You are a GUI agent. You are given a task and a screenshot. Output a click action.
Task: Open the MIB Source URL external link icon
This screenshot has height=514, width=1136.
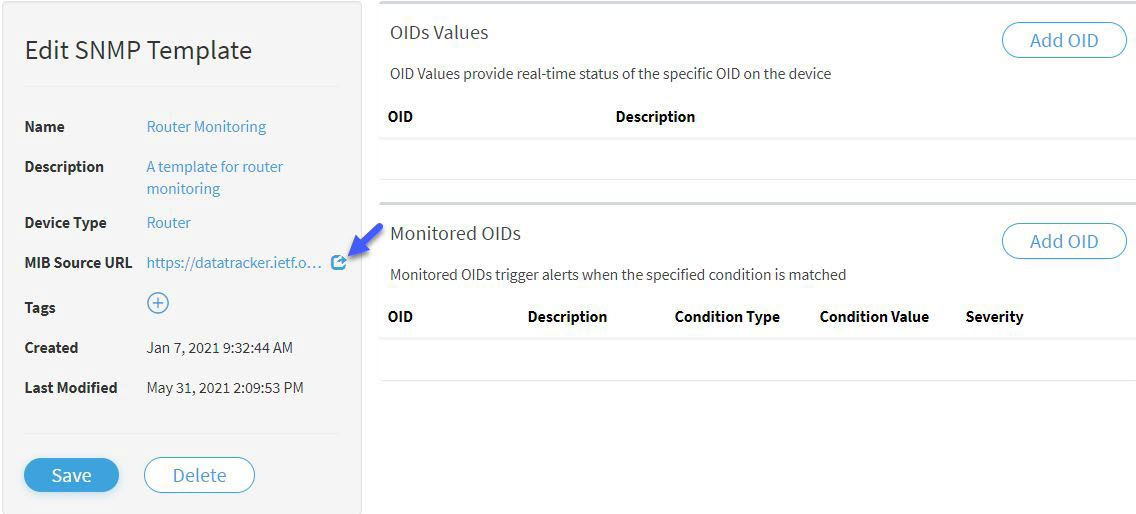click(338, 263)
